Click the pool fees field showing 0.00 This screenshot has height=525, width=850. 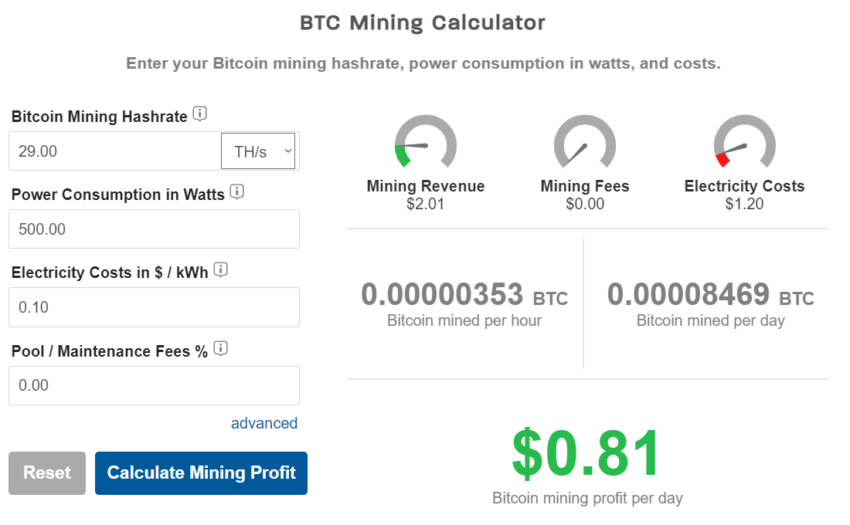(x=154, y=386)
